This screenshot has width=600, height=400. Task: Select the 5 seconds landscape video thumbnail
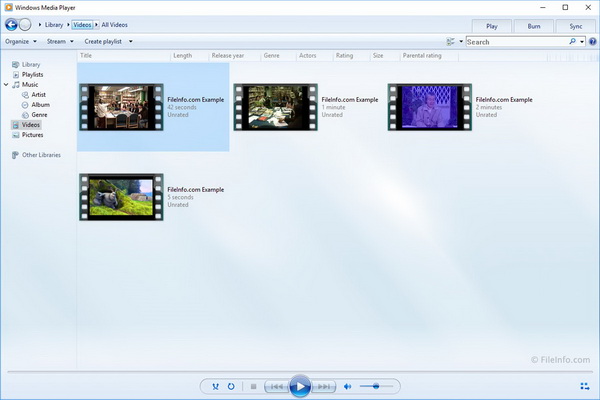tap(120, 197)
